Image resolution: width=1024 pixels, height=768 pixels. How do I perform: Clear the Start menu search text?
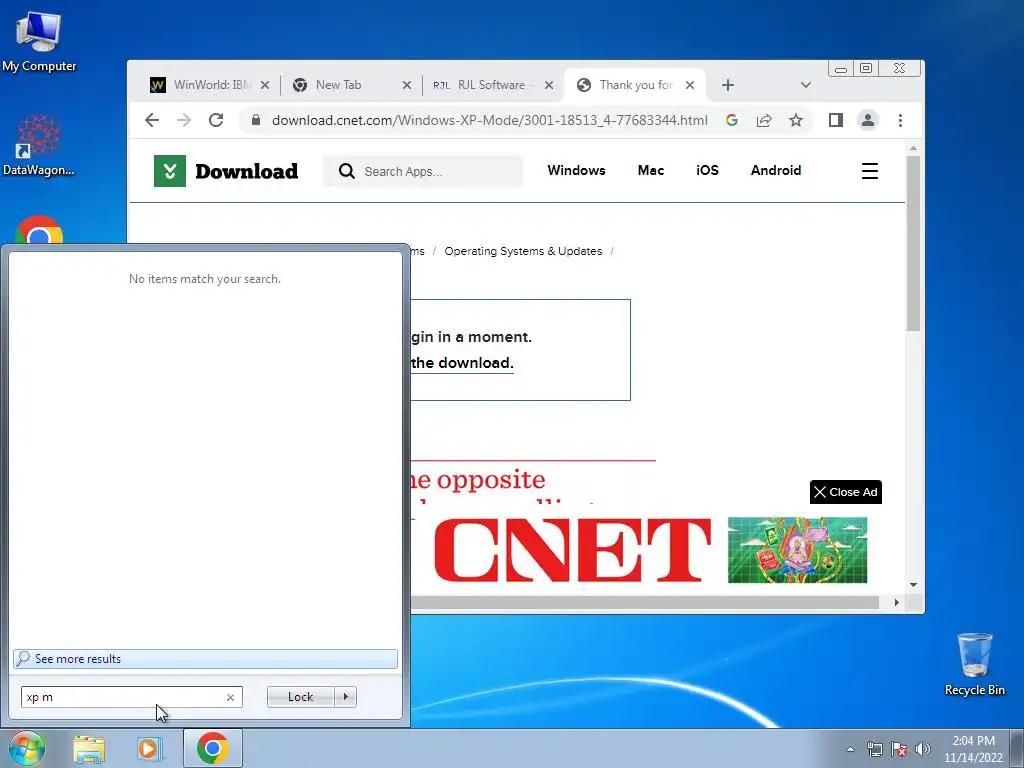click(x=230, y=697)
